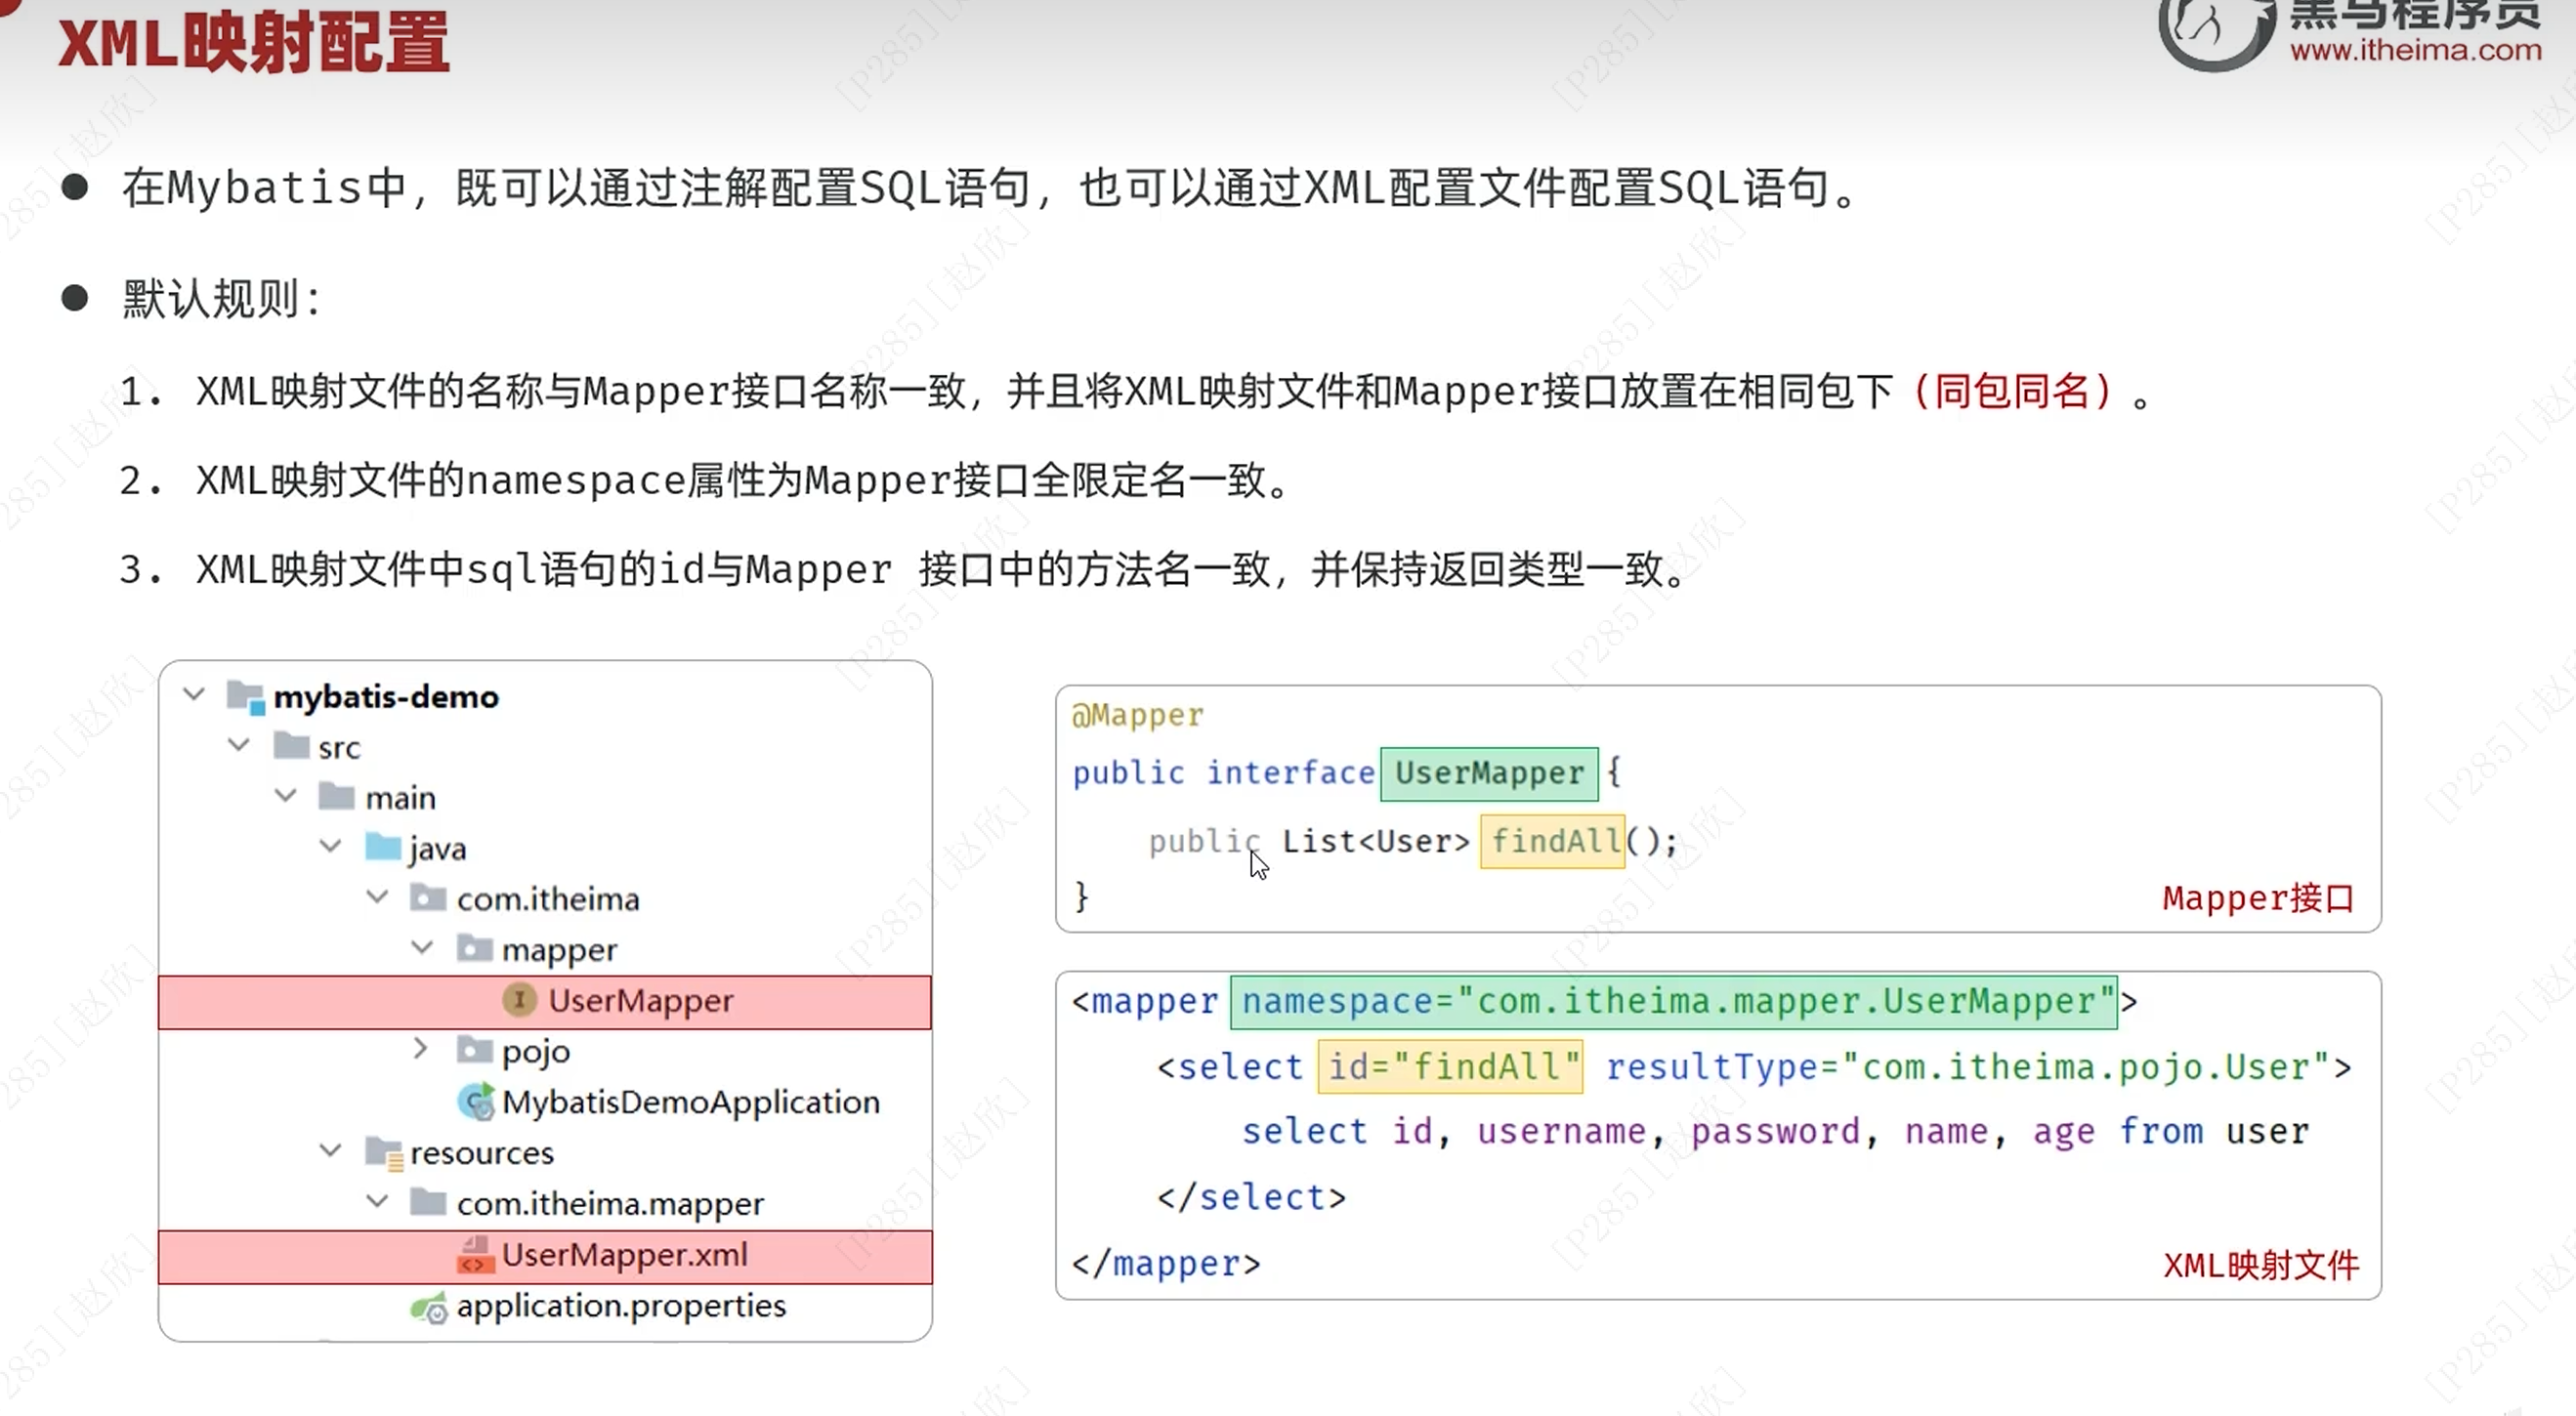Click the application.properties file icon
Screen dimensions: 2576x1416
(430, 1307)
